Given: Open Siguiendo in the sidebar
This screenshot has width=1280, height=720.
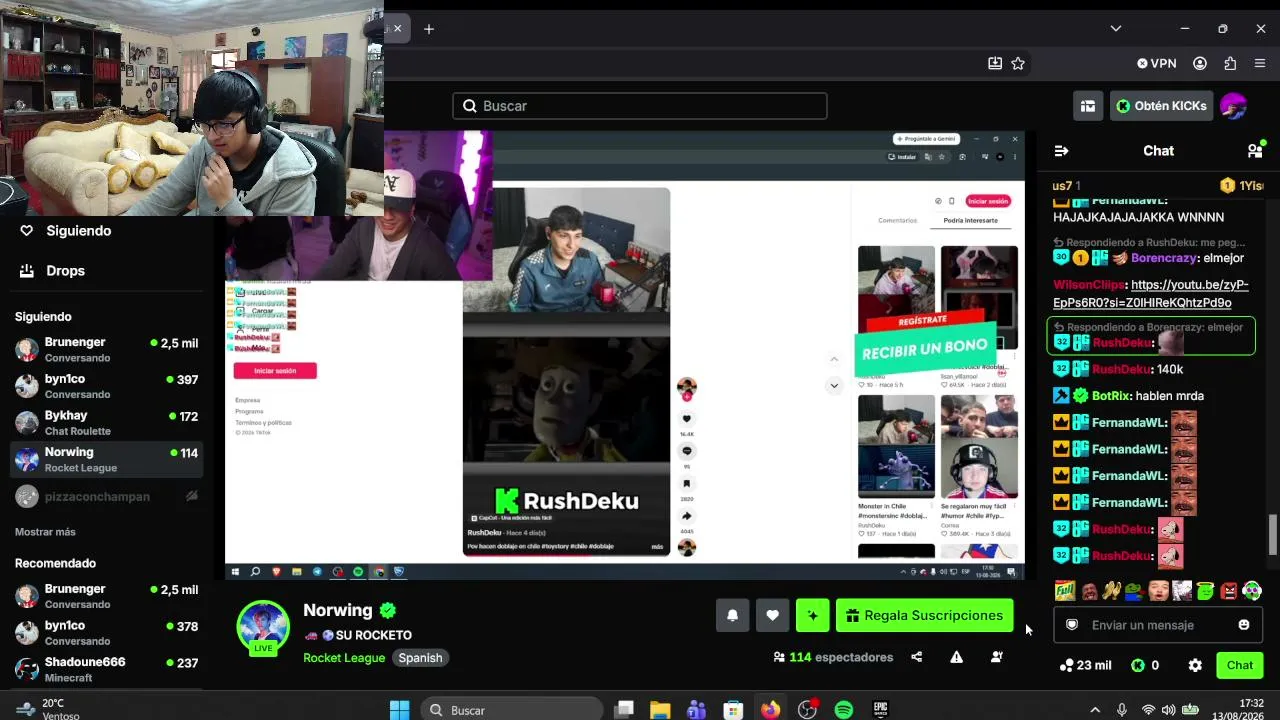Looking at the screenshot, I should tap(65, 231).
